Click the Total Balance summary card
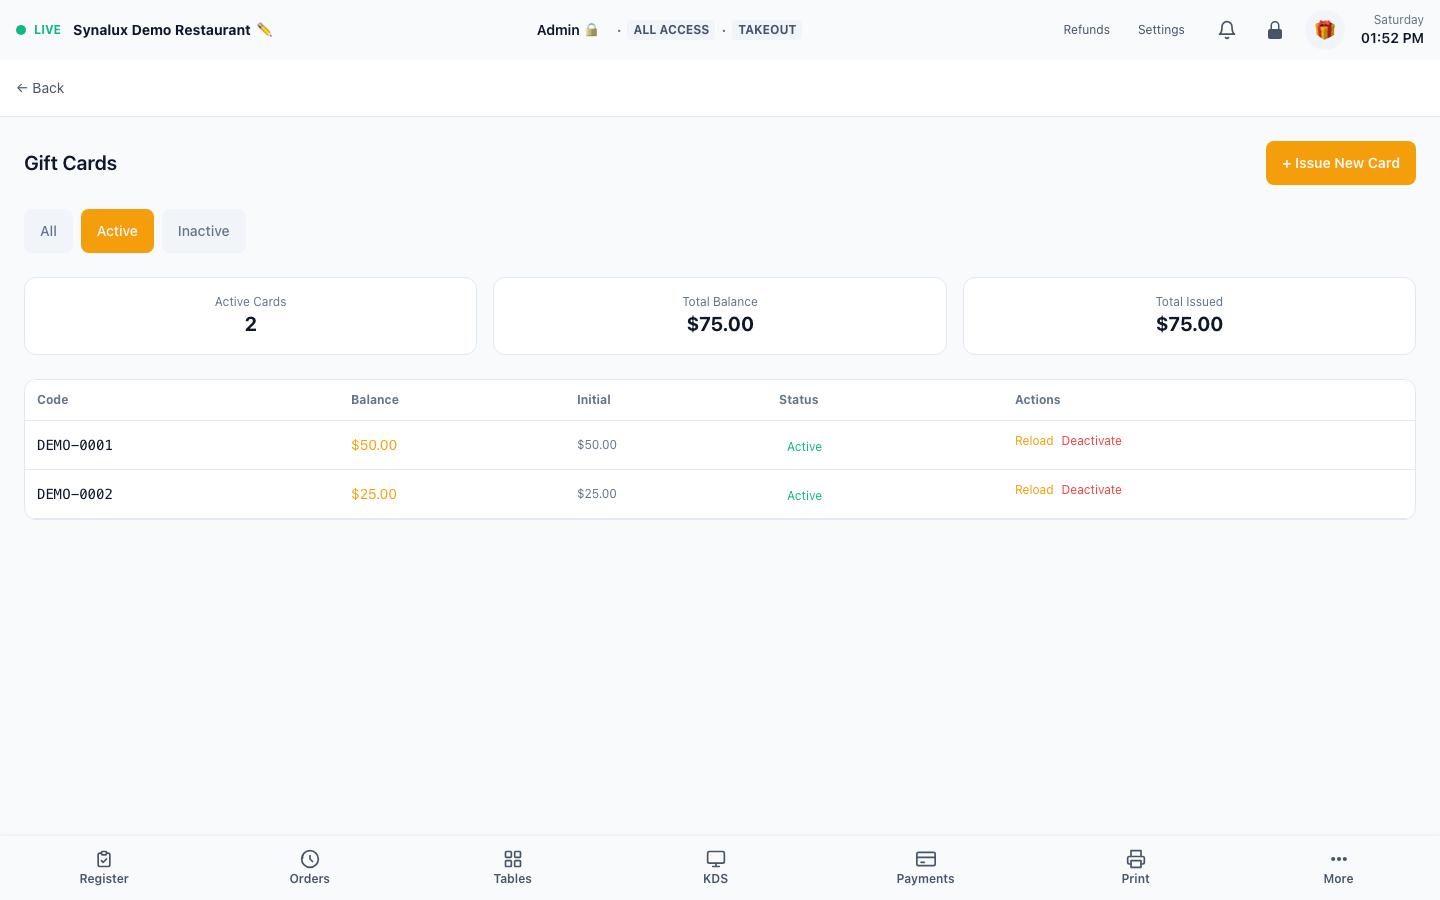This screenshot has height=900, width=1440. 720,316
